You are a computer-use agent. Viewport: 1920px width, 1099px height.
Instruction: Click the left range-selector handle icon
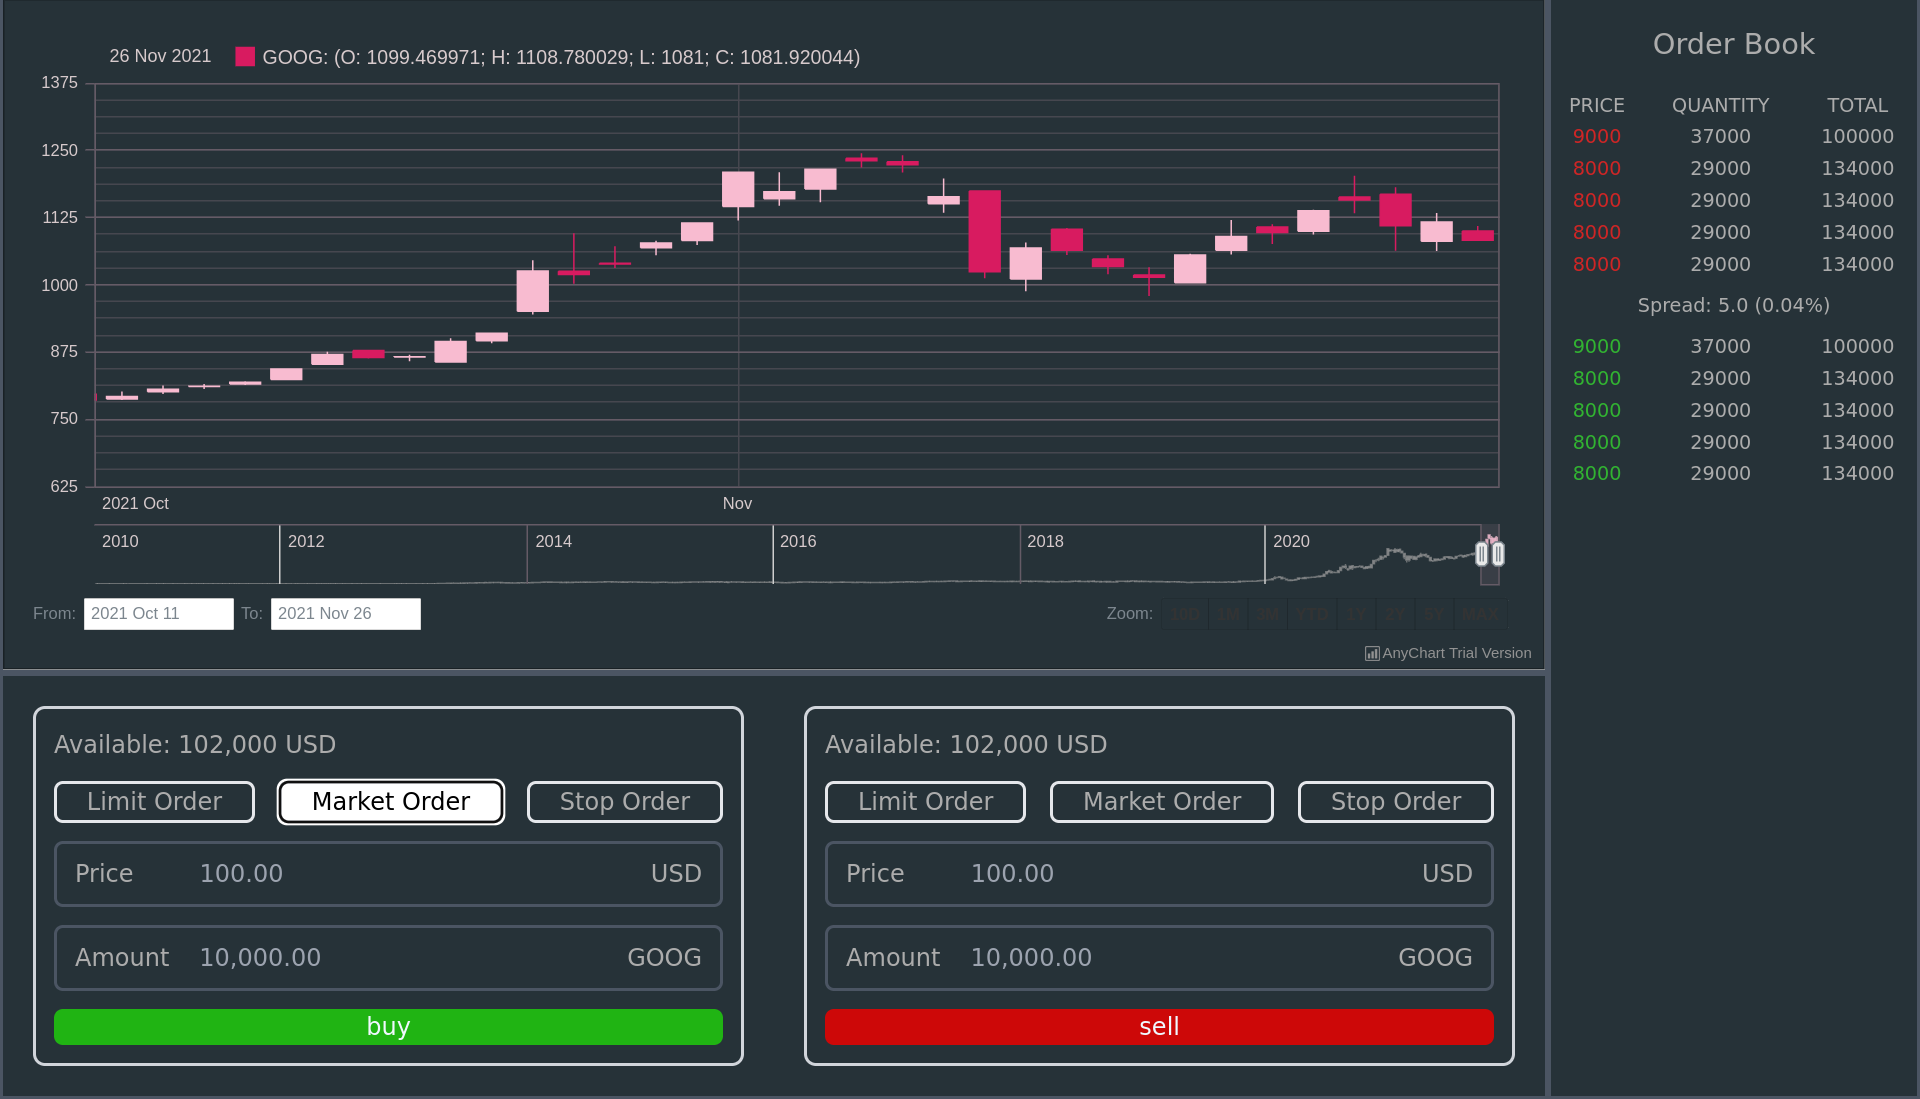point(1483,553)
